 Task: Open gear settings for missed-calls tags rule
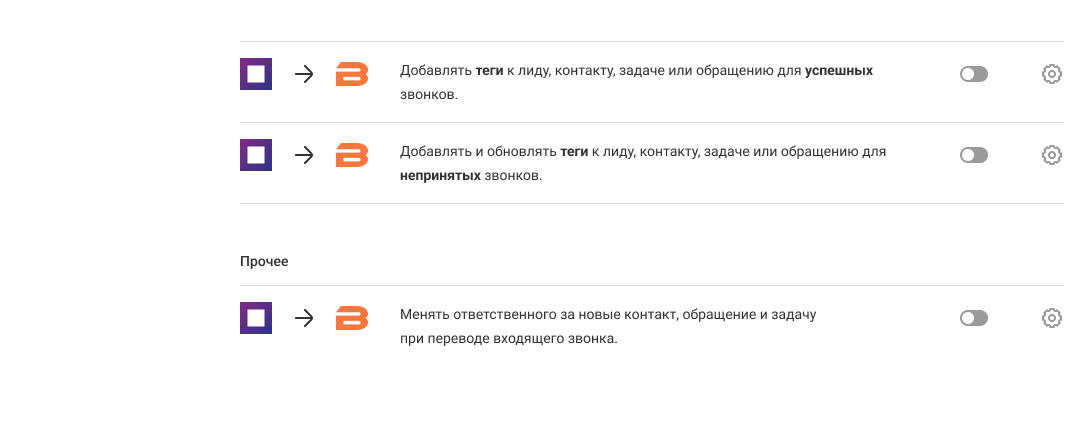point(1051,155)
